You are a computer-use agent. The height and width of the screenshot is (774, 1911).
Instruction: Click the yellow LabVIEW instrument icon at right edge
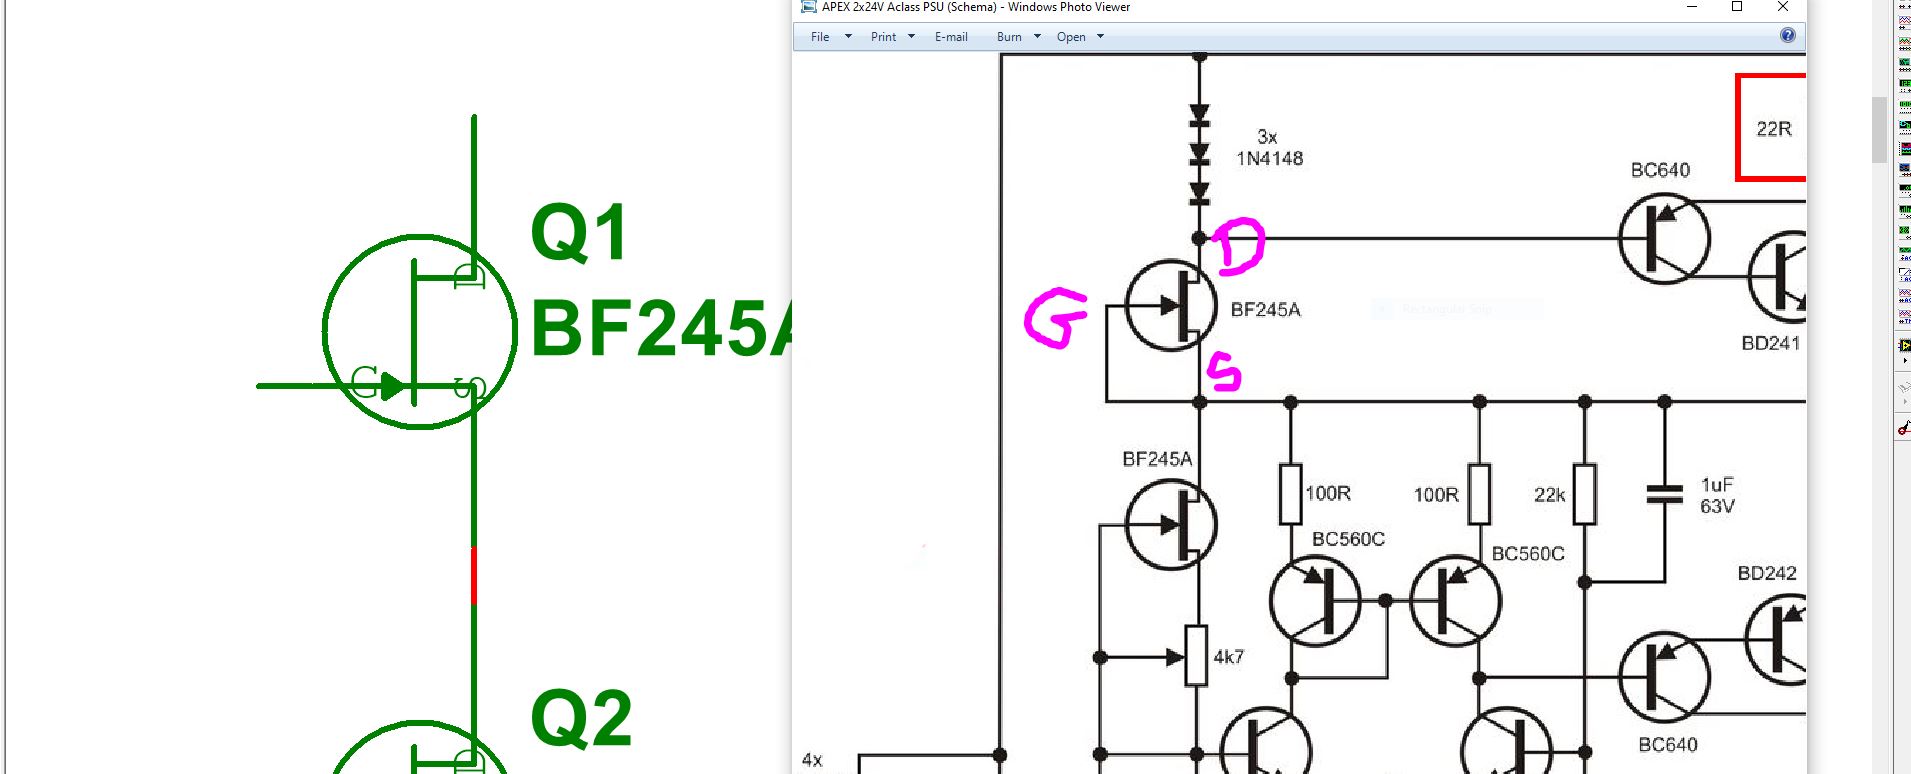(1904, 345)
